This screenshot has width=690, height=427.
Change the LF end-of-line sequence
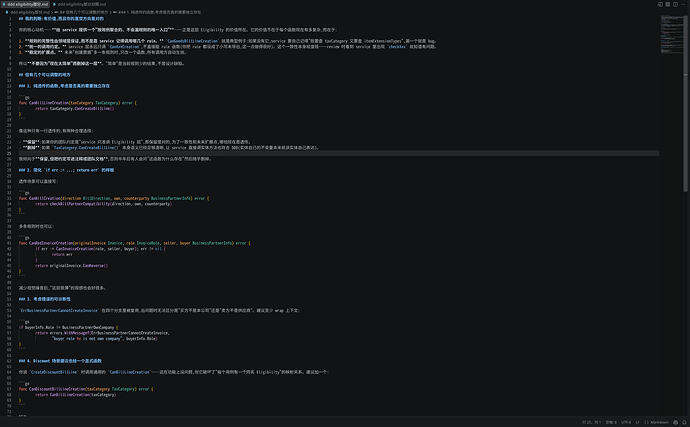[637, 422]
